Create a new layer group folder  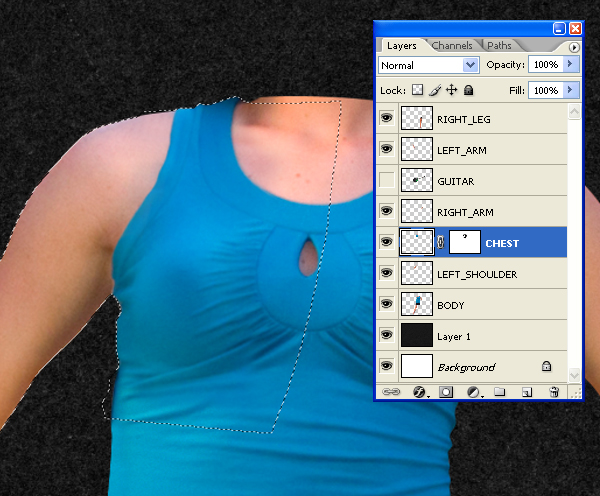(499, 392)
